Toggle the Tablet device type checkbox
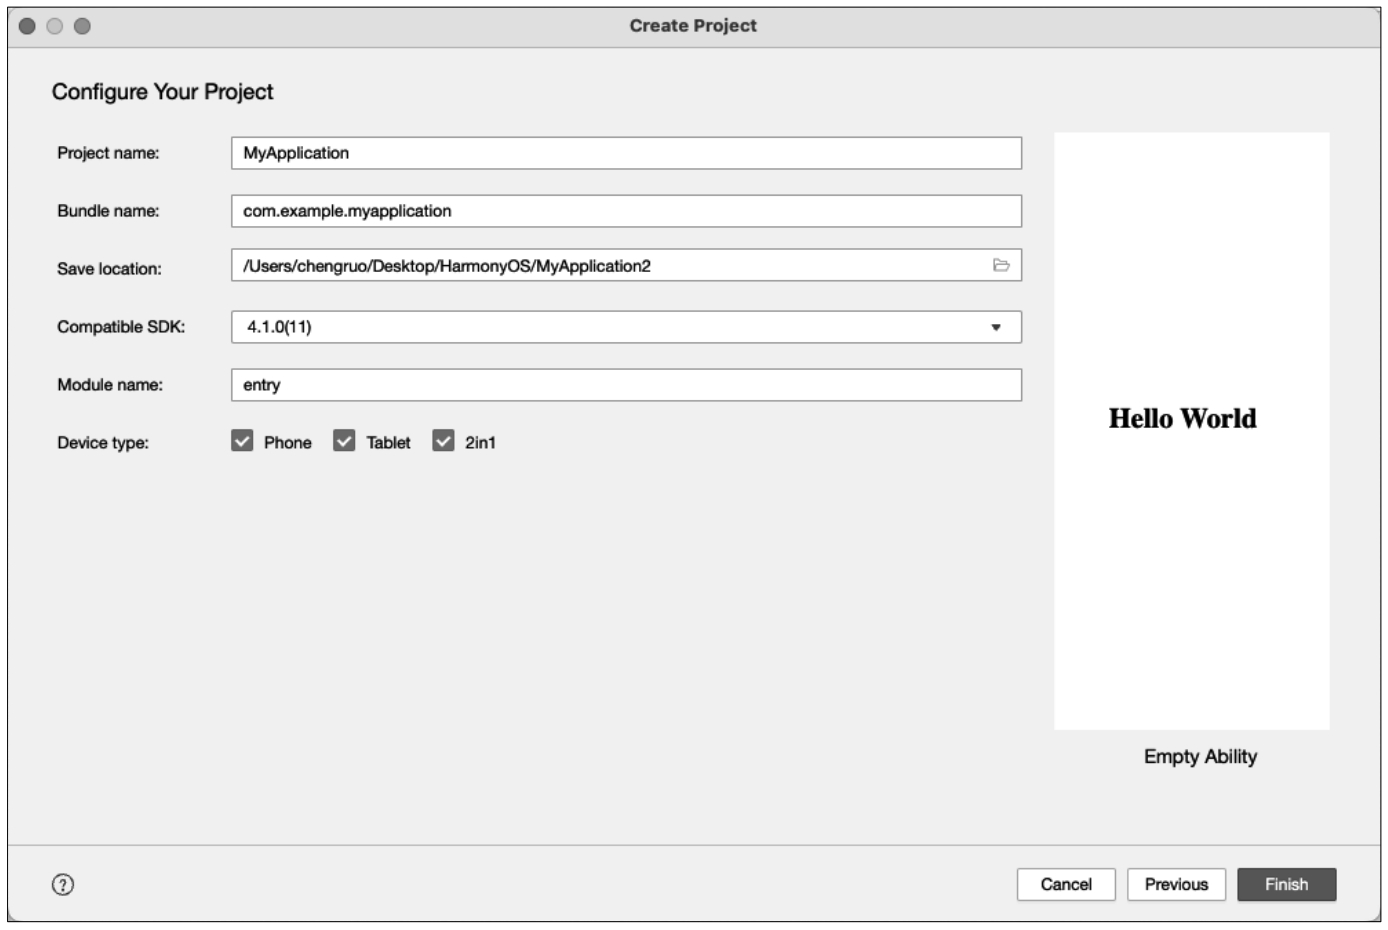The image size is (1388, 930). coord(344,441)
